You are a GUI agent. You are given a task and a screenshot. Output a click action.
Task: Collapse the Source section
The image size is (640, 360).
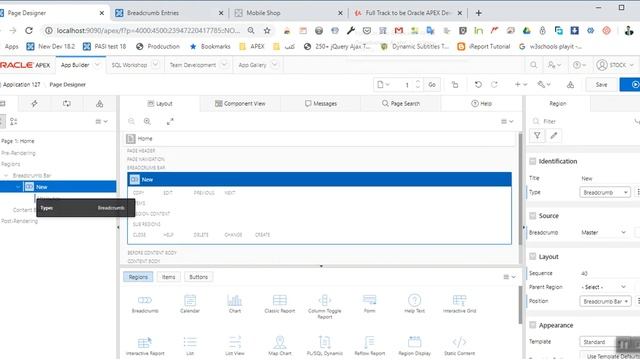point(533,216)
